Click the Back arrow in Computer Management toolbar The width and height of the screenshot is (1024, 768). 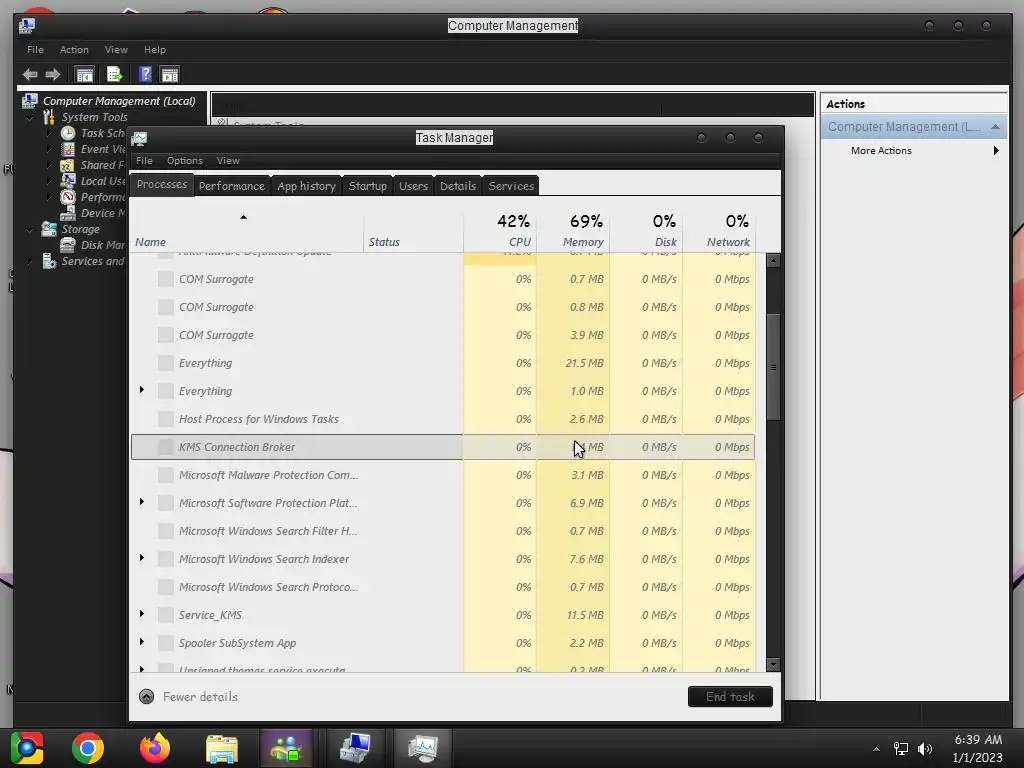tap(30, 74)
